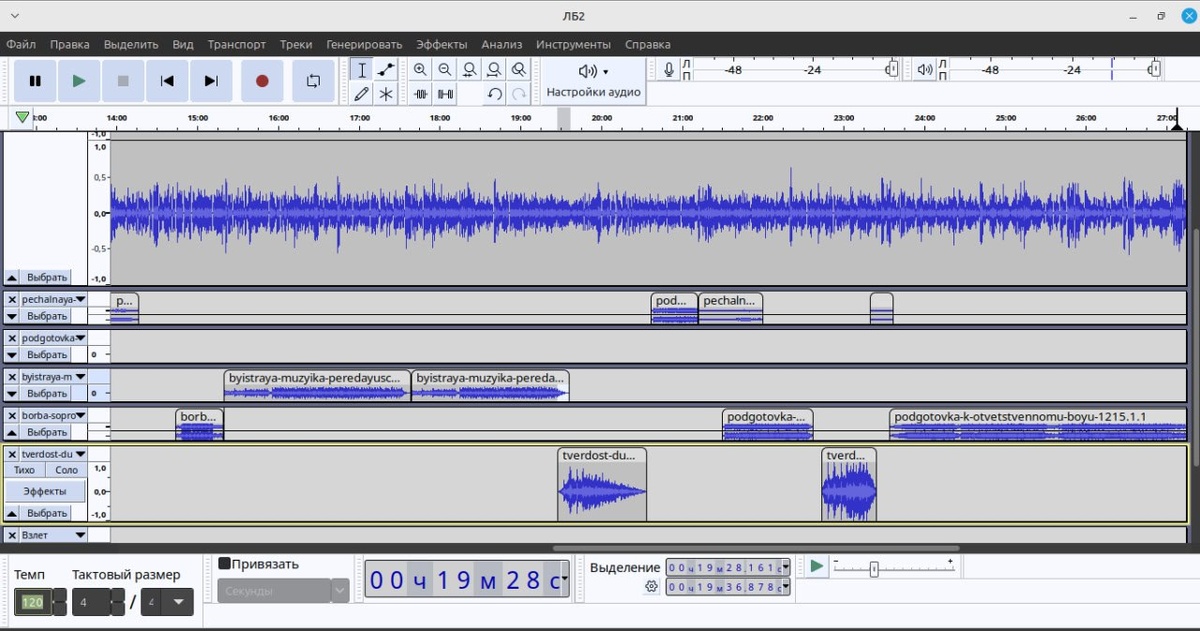Select the Multi-tool asterisk icon
The width and height of the screenshot is (1200, 631).
(x=386, y=94)
